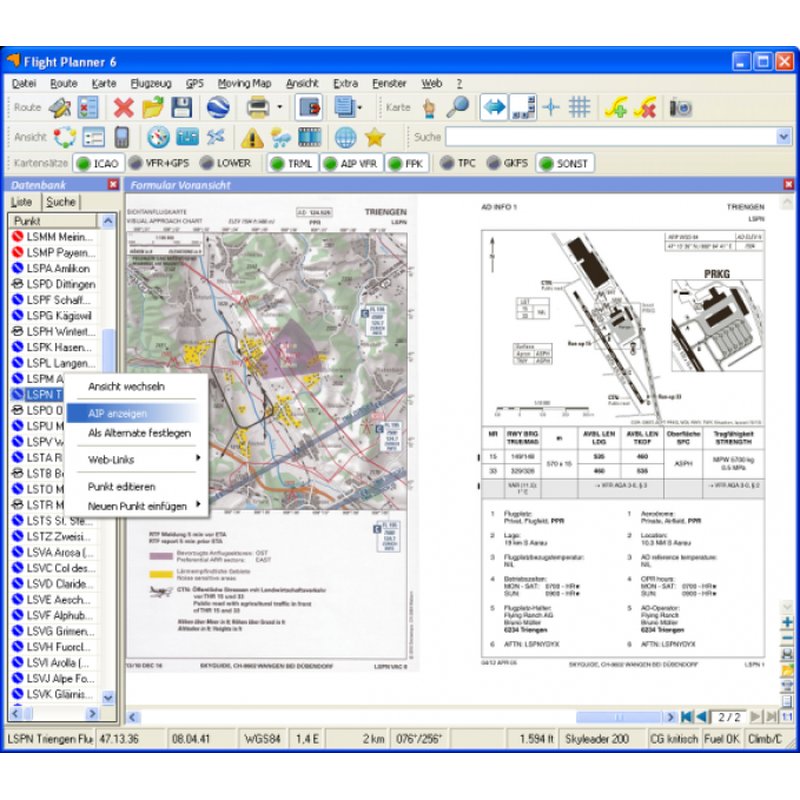Viewport: 800px width, 800px height.
Task: Open dropdown arrow next to document icon
Action: pos(359,108)
